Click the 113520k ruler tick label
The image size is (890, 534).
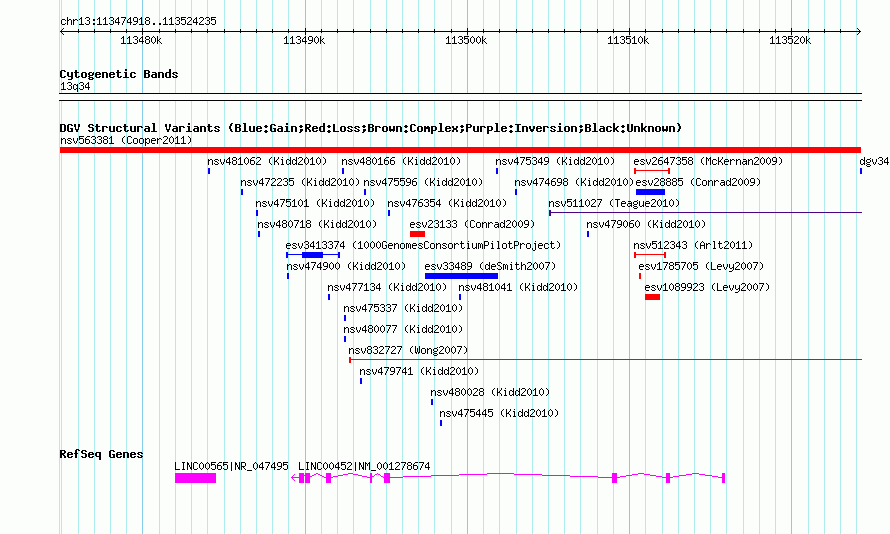tap(790, 41)
